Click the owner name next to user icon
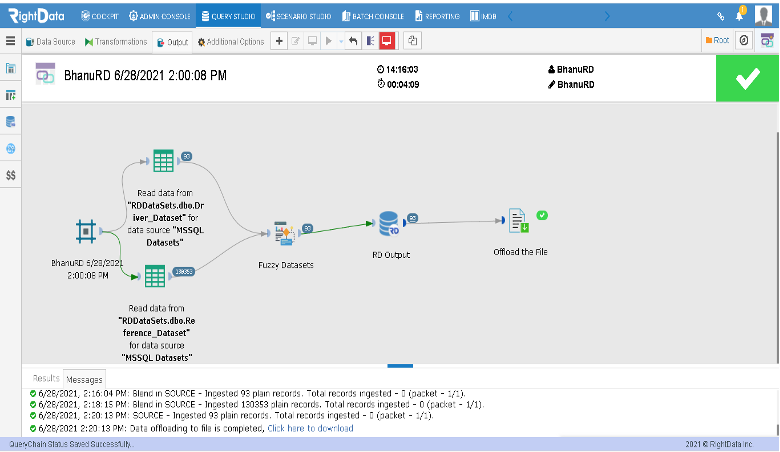780x452 pixels. tap(575, 70)
